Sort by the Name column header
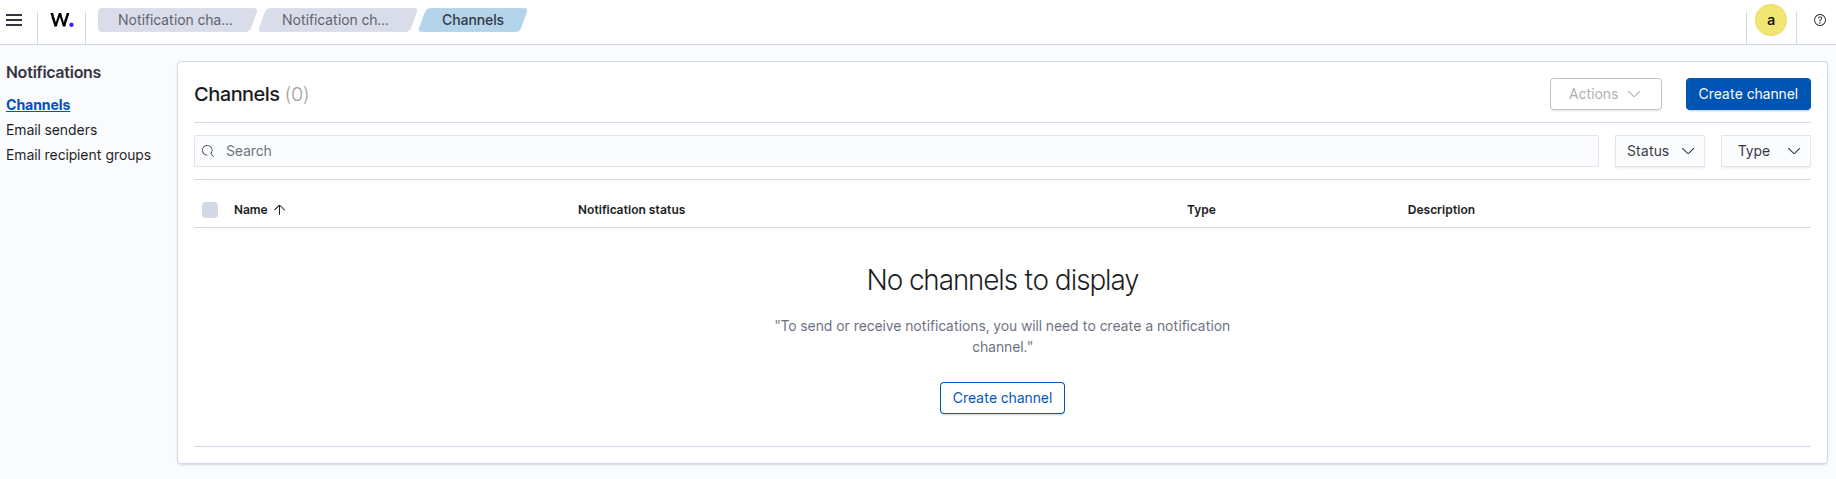The height and width of the screenshot is (479, 1836). click(x=250, y=210)
